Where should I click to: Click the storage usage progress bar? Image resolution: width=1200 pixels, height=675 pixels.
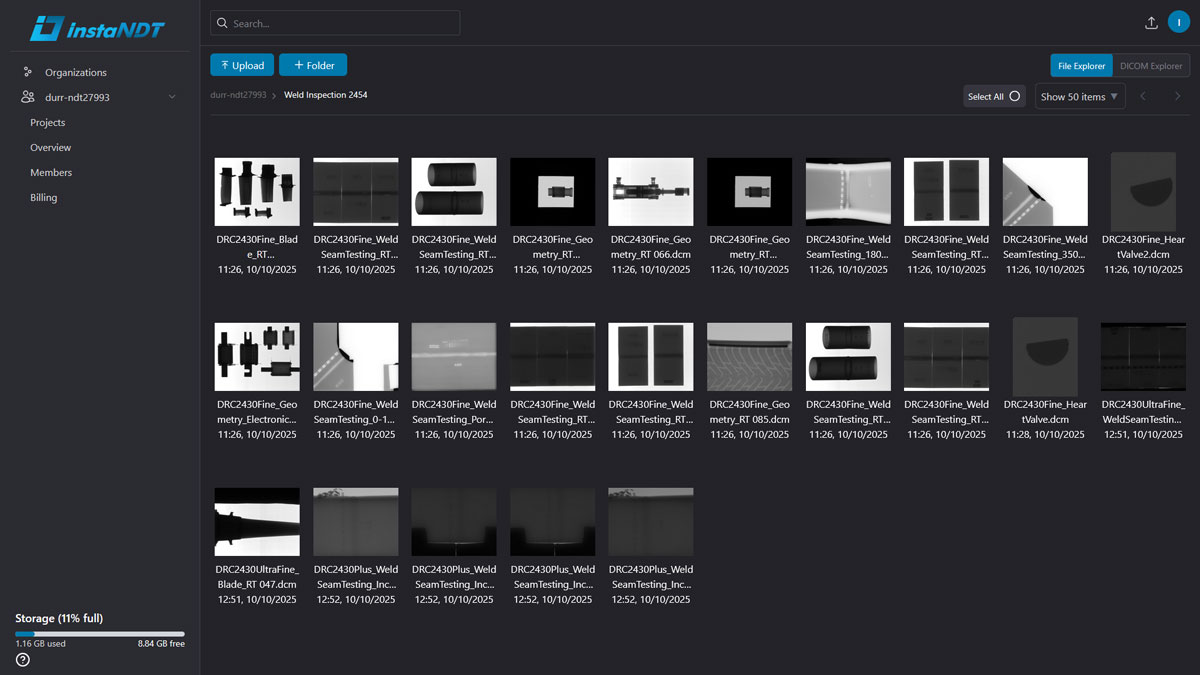pos(100,633)
